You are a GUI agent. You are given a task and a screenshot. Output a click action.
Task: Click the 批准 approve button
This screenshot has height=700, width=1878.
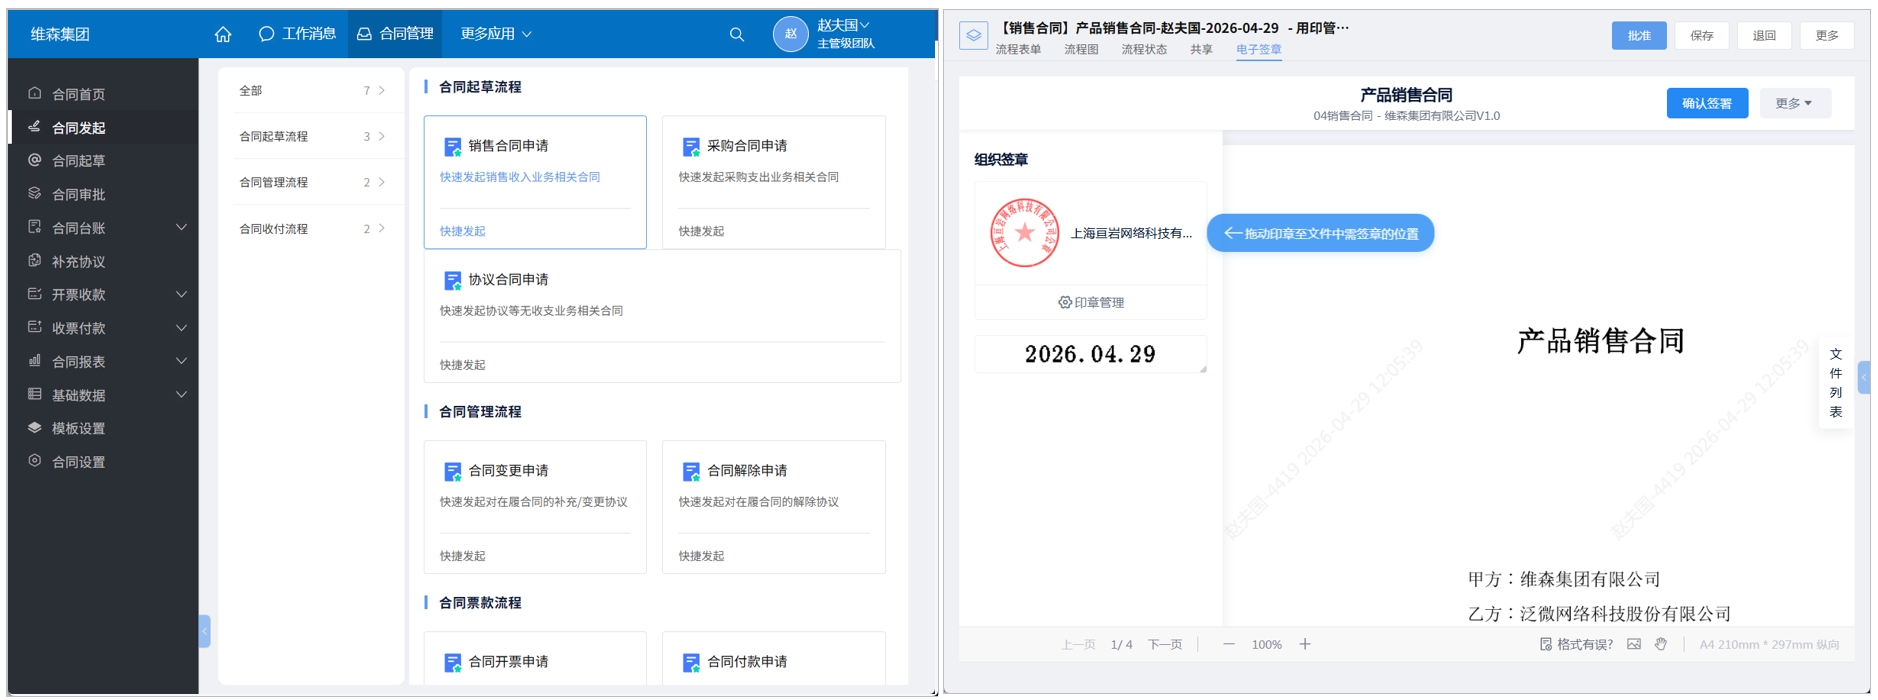[x=1639, y=36]
